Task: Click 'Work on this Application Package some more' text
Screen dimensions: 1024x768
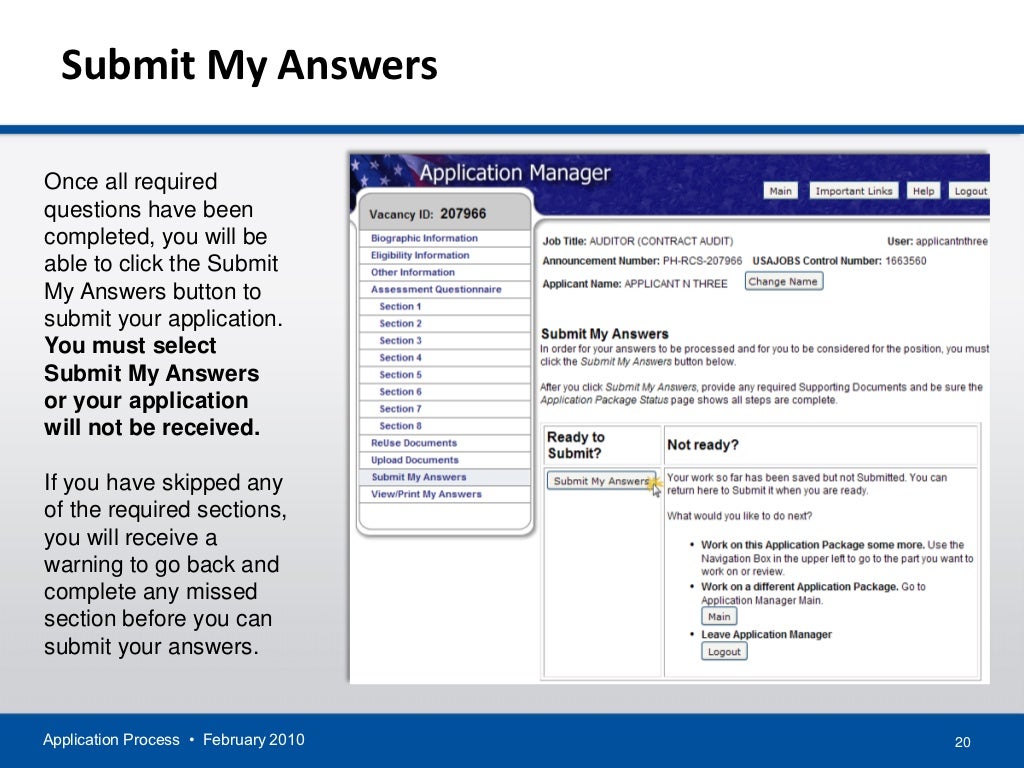Action: coord(812,545)
